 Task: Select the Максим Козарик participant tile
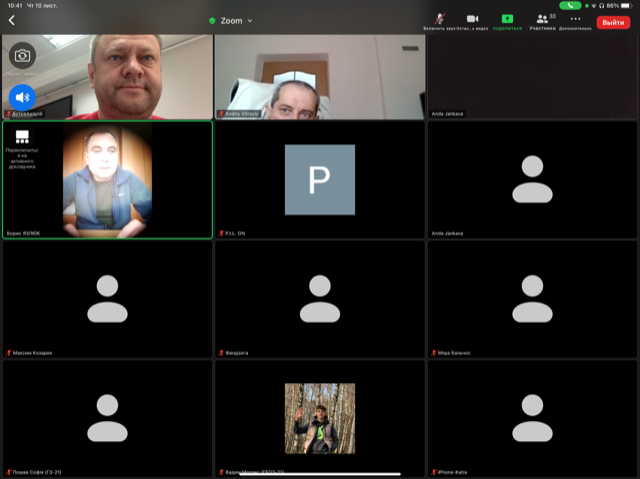[x=107, y=299]
